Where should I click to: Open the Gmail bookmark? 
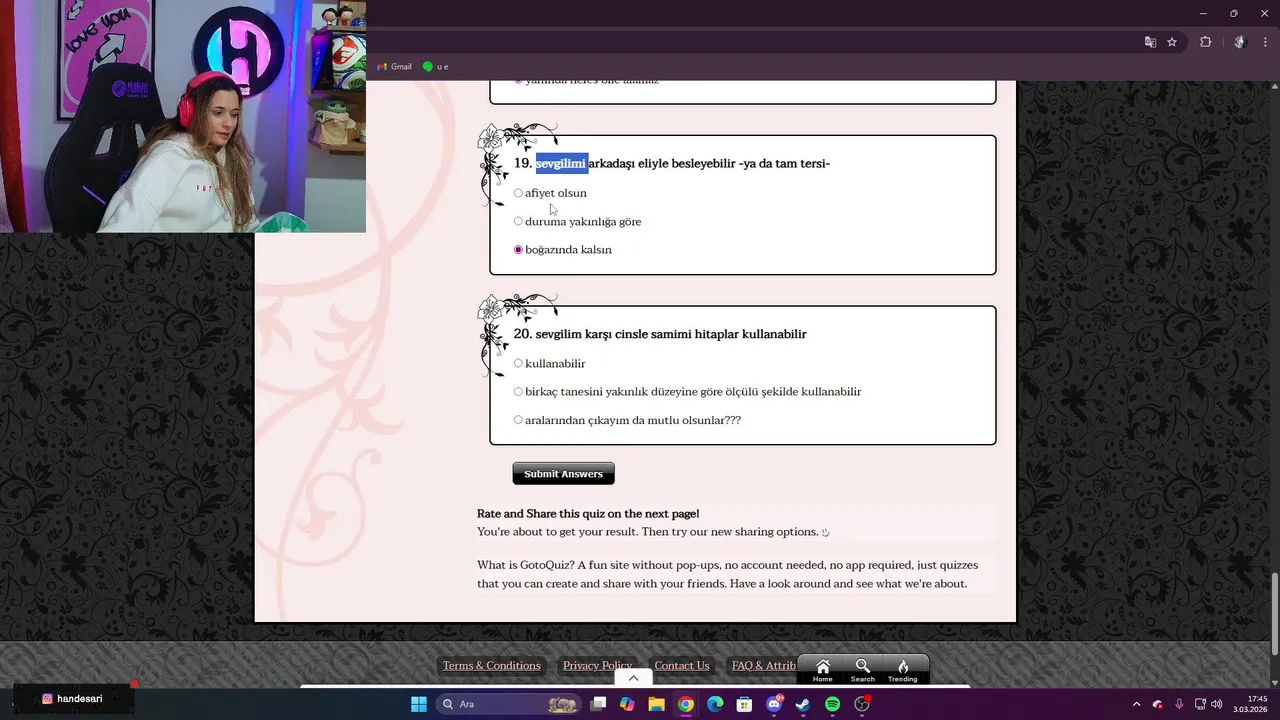[x=394, y=67]
